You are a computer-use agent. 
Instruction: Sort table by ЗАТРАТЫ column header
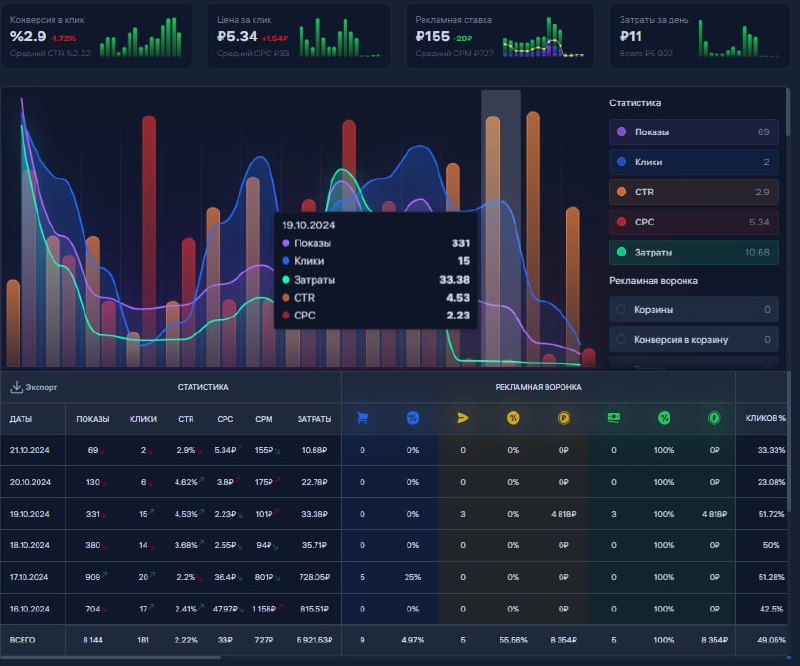pyautogui.click(x=314, y=419)
